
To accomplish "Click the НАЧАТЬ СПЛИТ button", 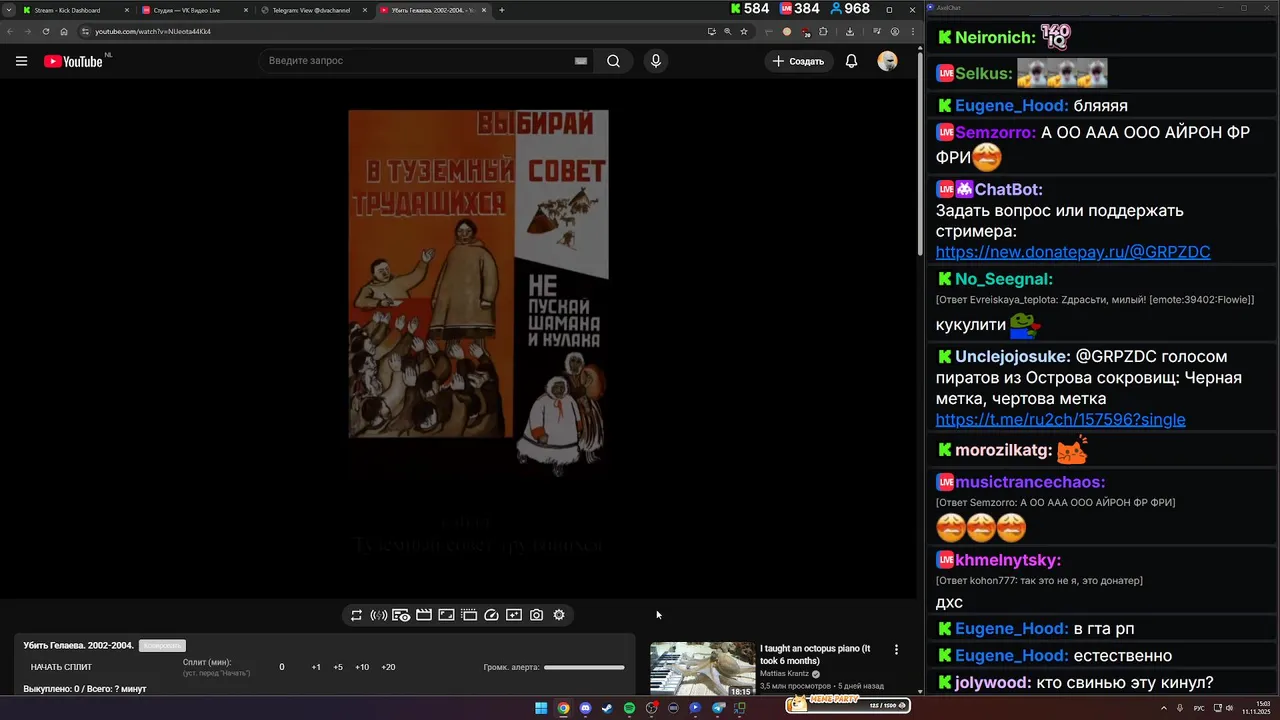I will (x=61, y=667).
